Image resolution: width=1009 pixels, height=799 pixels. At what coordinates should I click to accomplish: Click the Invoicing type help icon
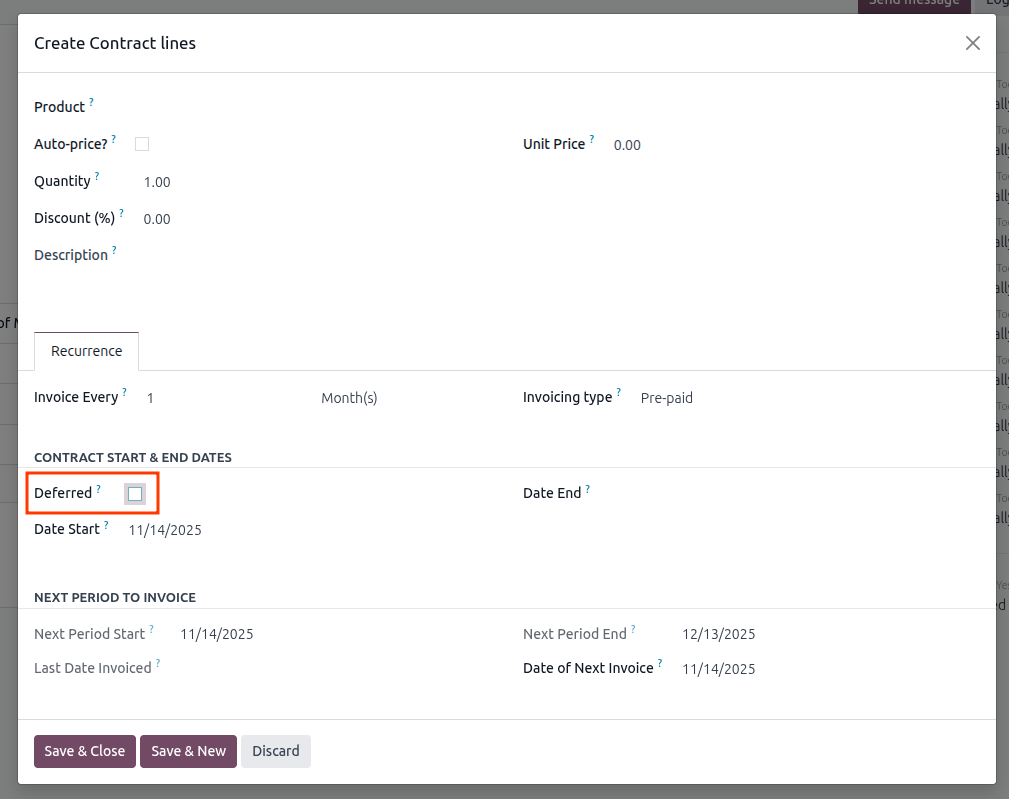tap(619, 392)
